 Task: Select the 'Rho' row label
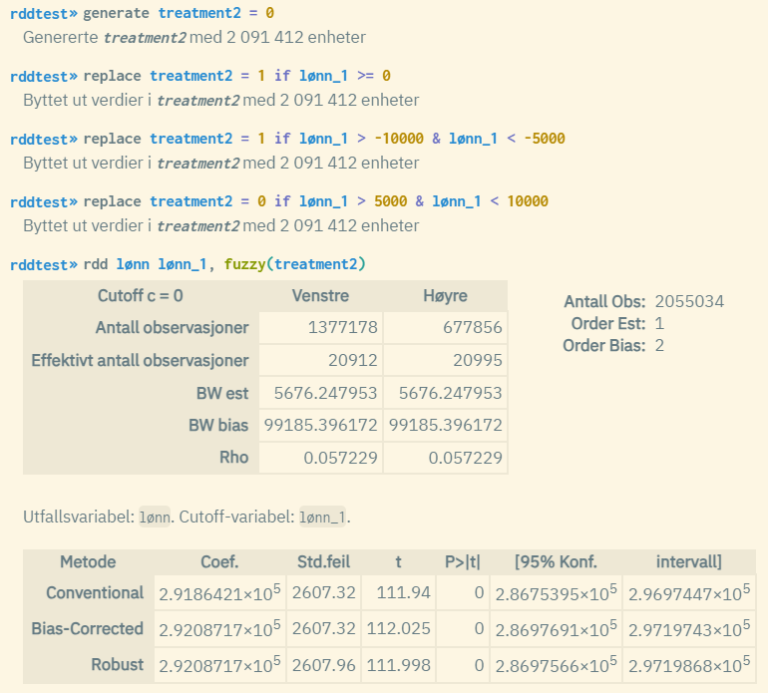(233, 457)
